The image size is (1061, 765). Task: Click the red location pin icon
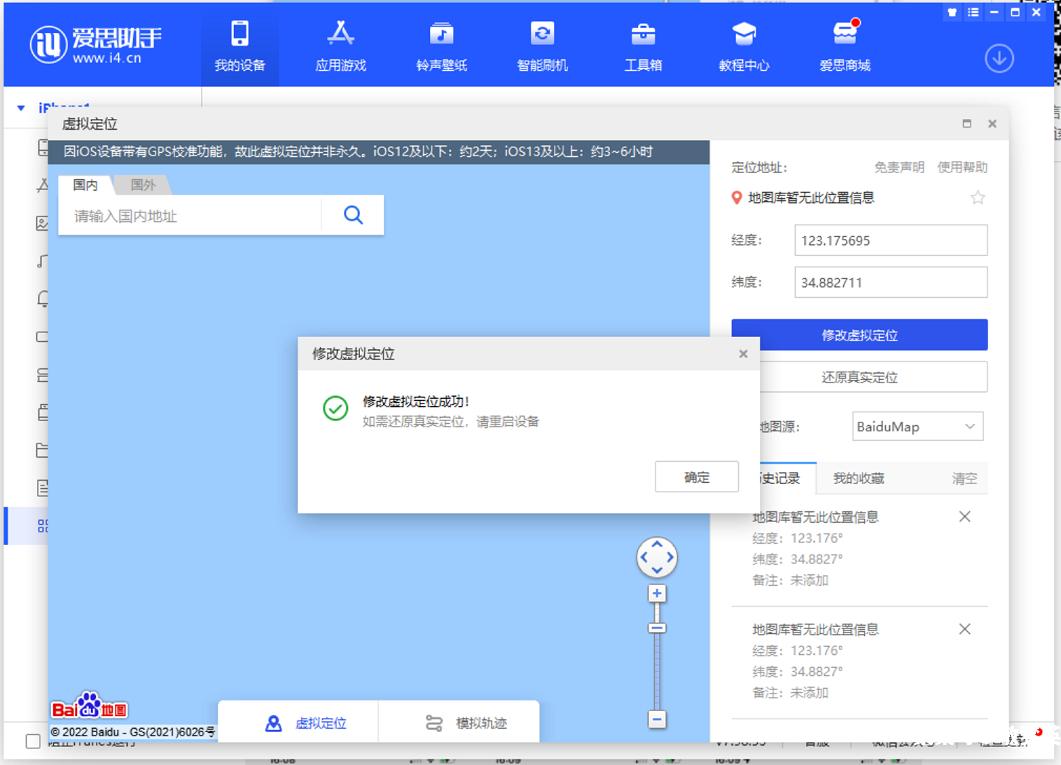click(x=737, y=198)
